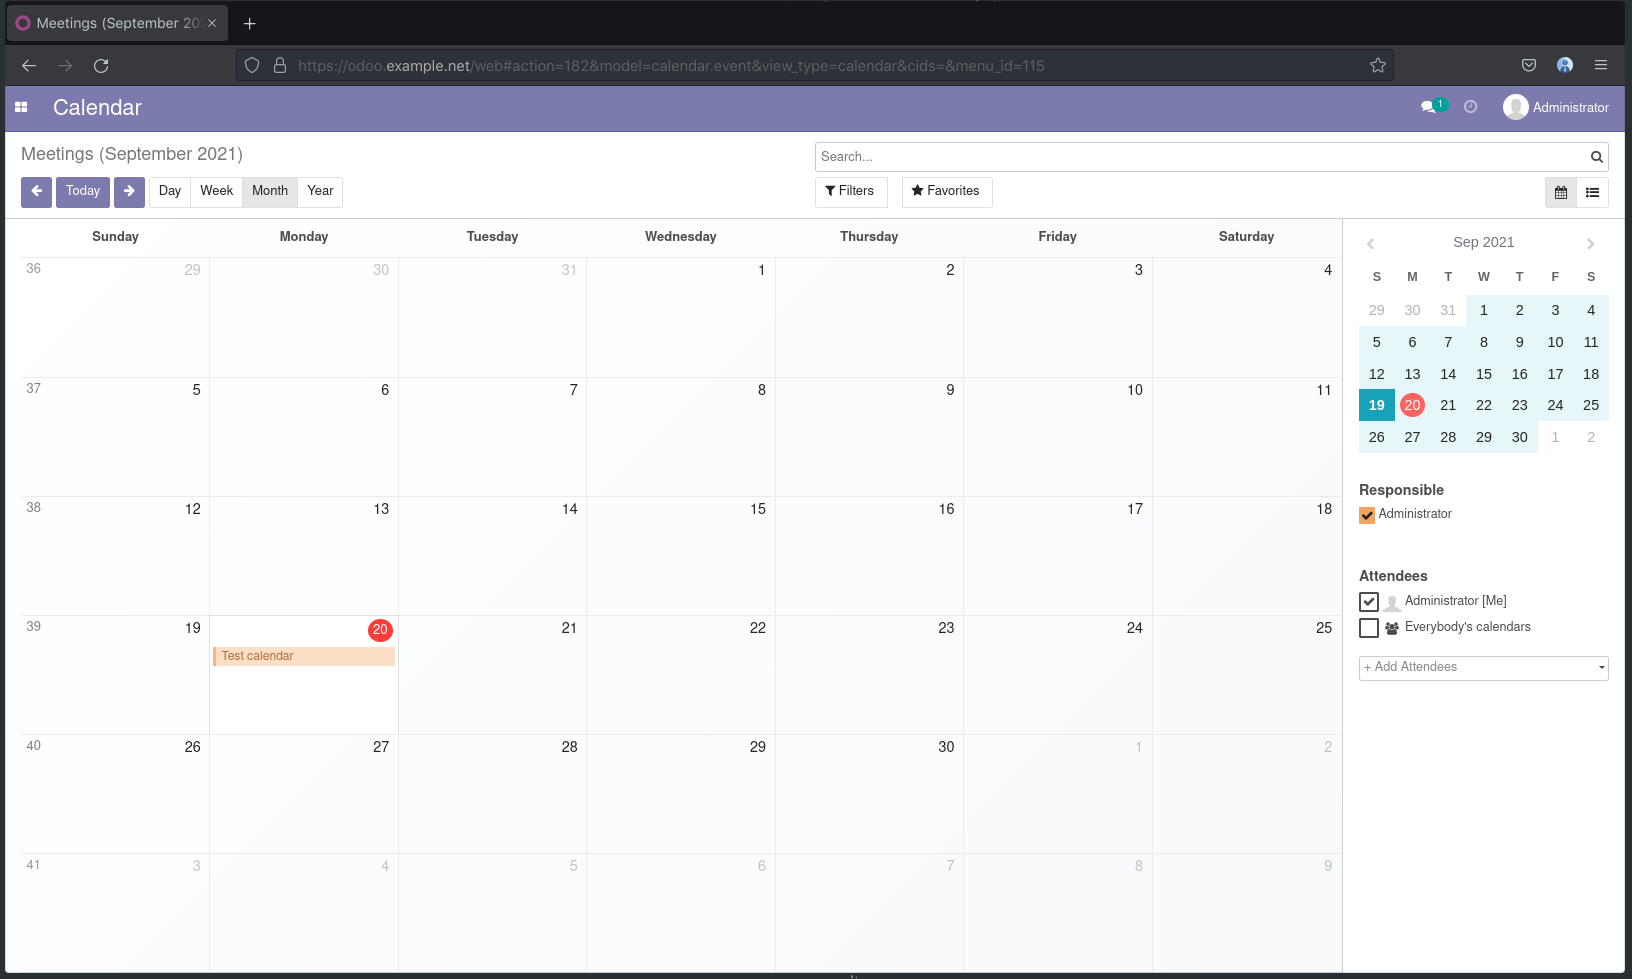Open a new browser tab
The height and width of the screenshot is (979, 1632).
(x=250, y=23)
